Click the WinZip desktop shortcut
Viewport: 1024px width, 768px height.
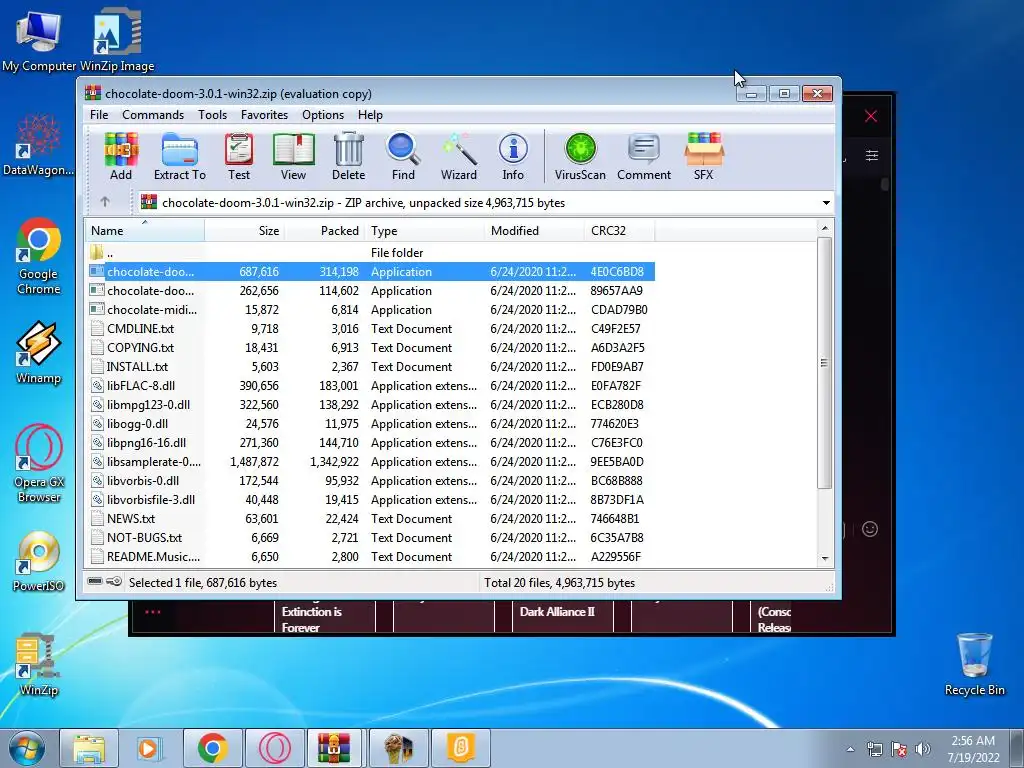pos(39,665)
